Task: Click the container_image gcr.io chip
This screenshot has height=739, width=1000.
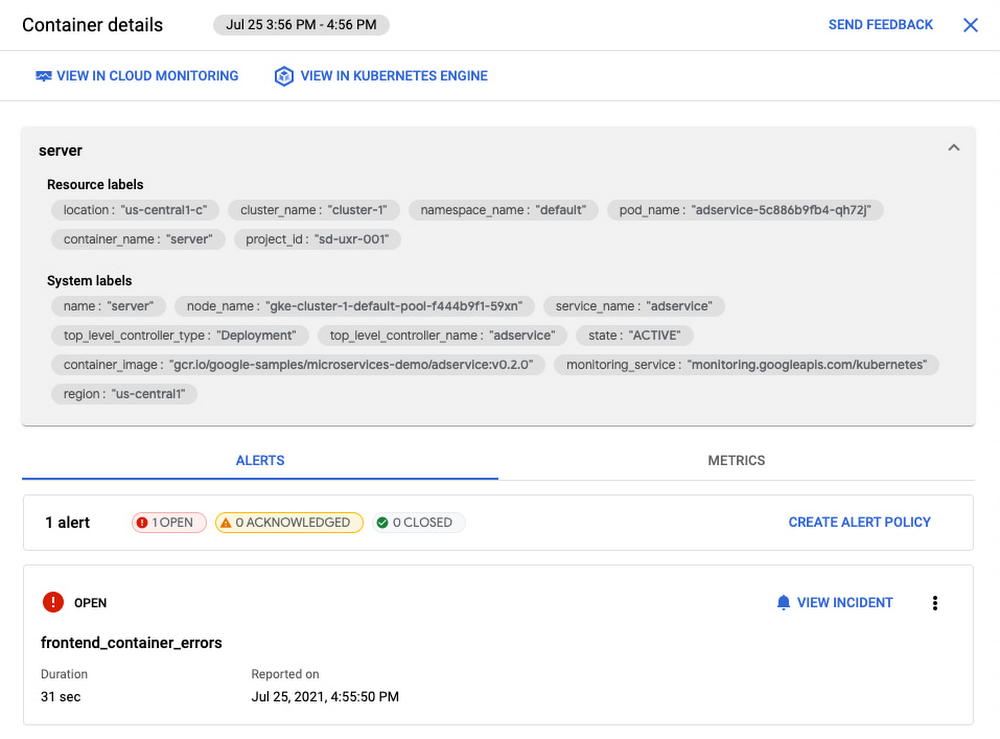Action: [298, 365]
